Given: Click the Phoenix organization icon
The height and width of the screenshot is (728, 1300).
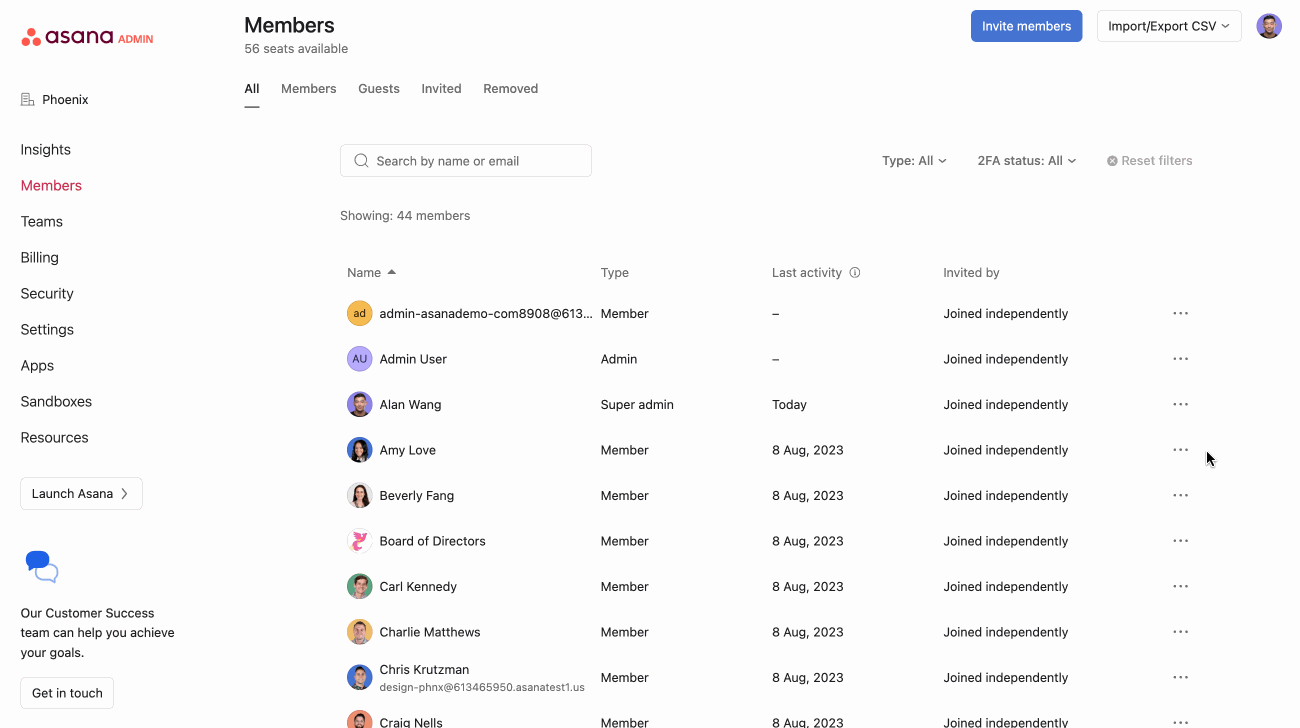Looking at the screenshot, I should pos(28,100).
